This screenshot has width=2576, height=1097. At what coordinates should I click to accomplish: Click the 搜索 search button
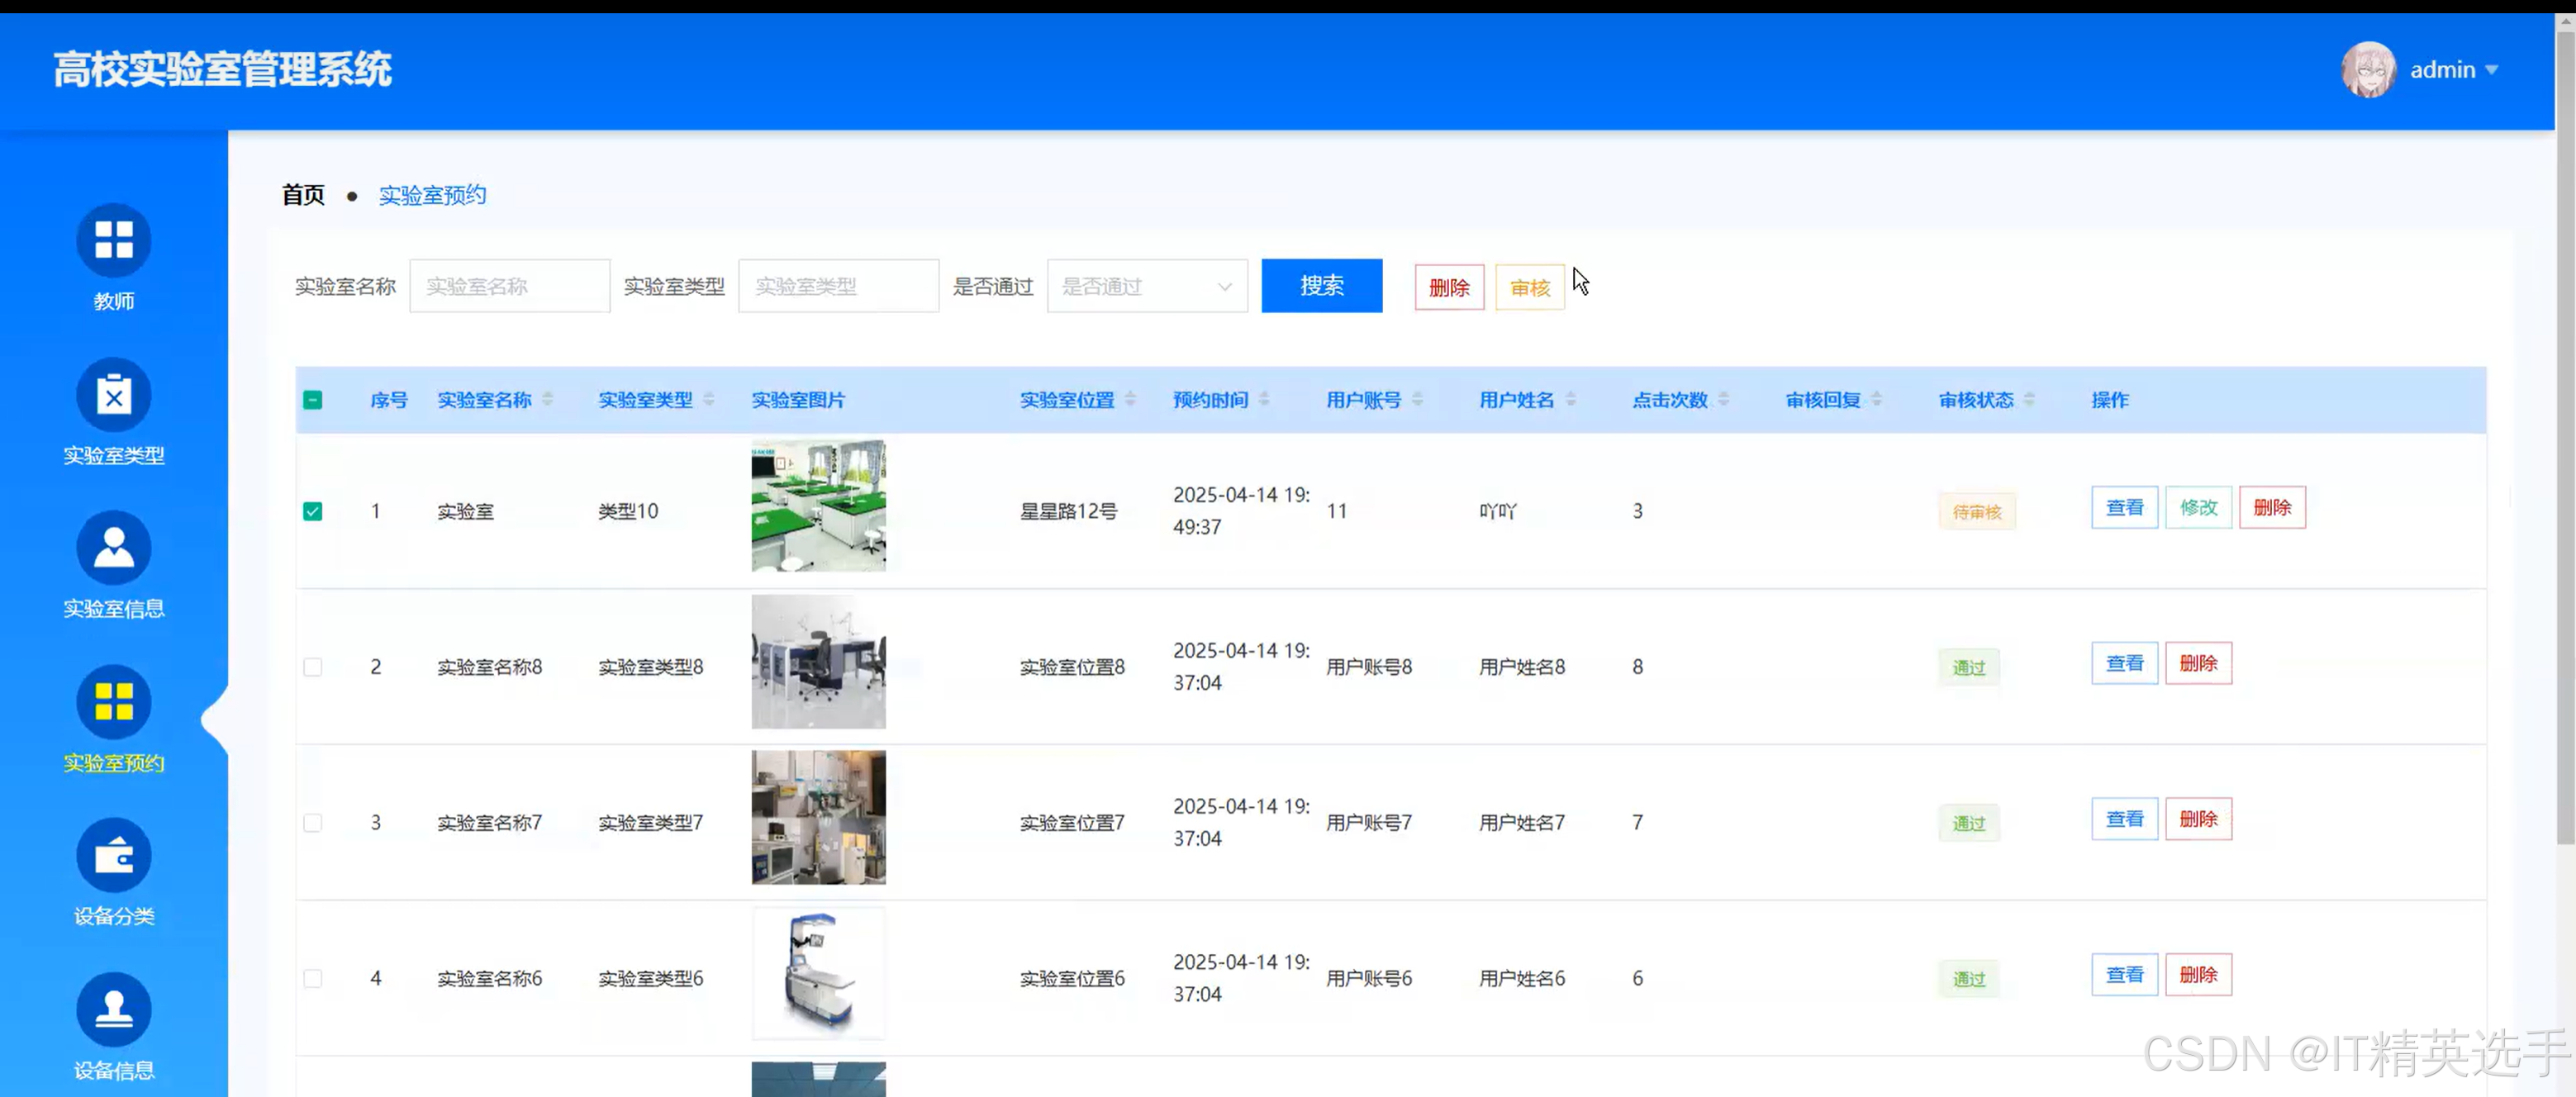tap(1321, 285)
